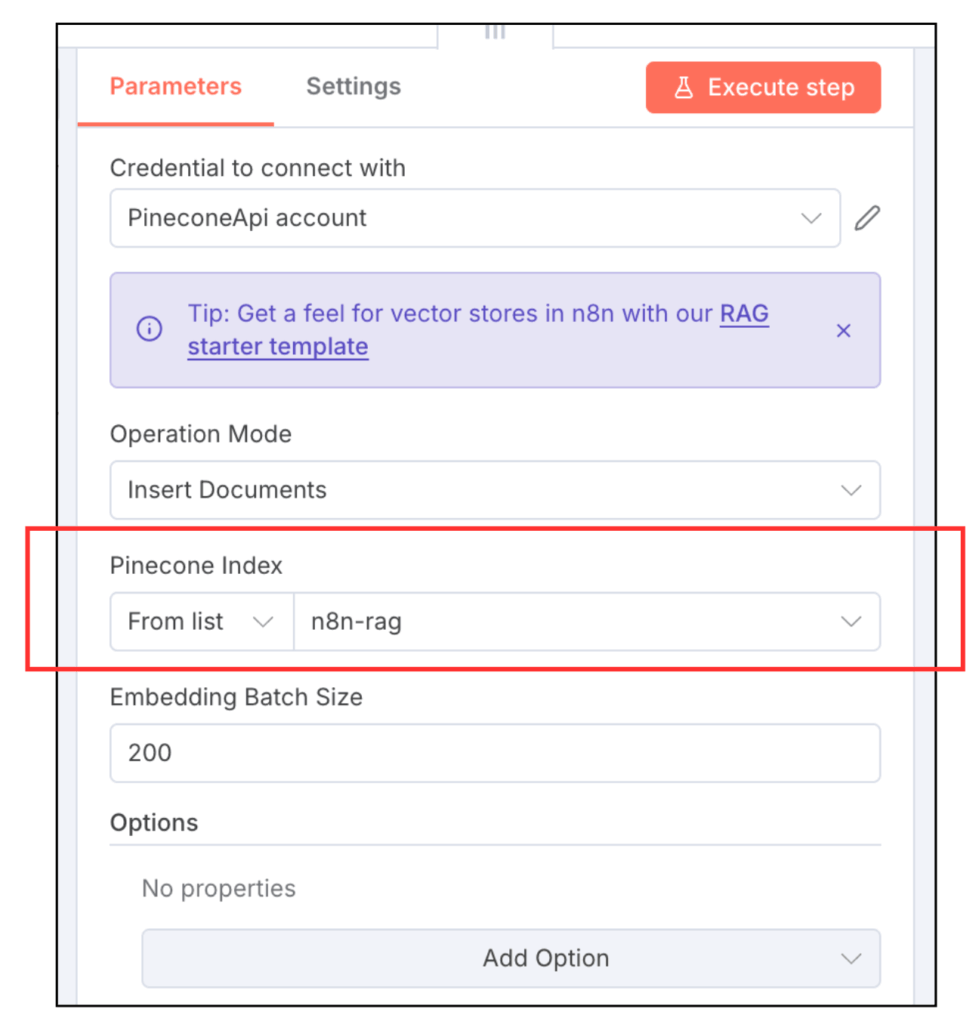The width and height of the screenshot is (979, 1024).
Task: Expand the n8n-rag index dropdown
Action: 586,622
